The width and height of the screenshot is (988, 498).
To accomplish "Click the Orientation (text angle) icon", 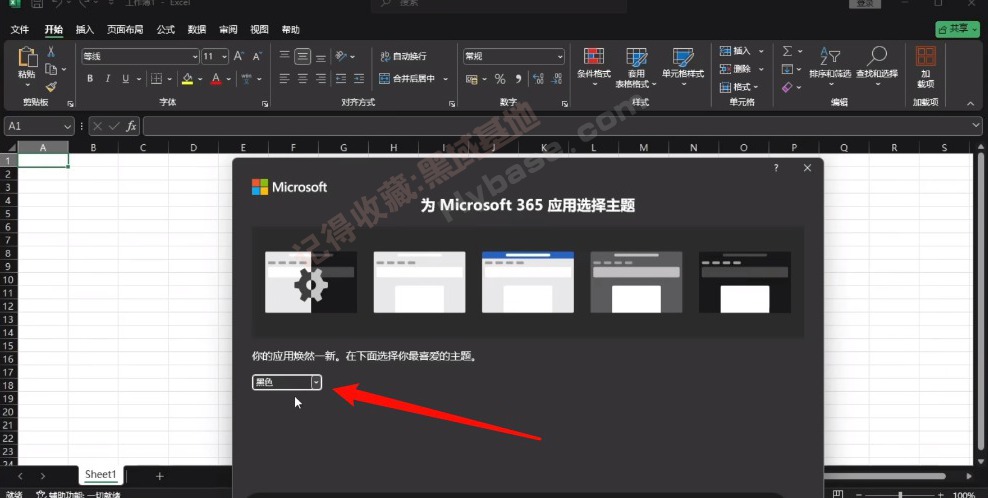I will pyautogui.click(x=341, y=56).
